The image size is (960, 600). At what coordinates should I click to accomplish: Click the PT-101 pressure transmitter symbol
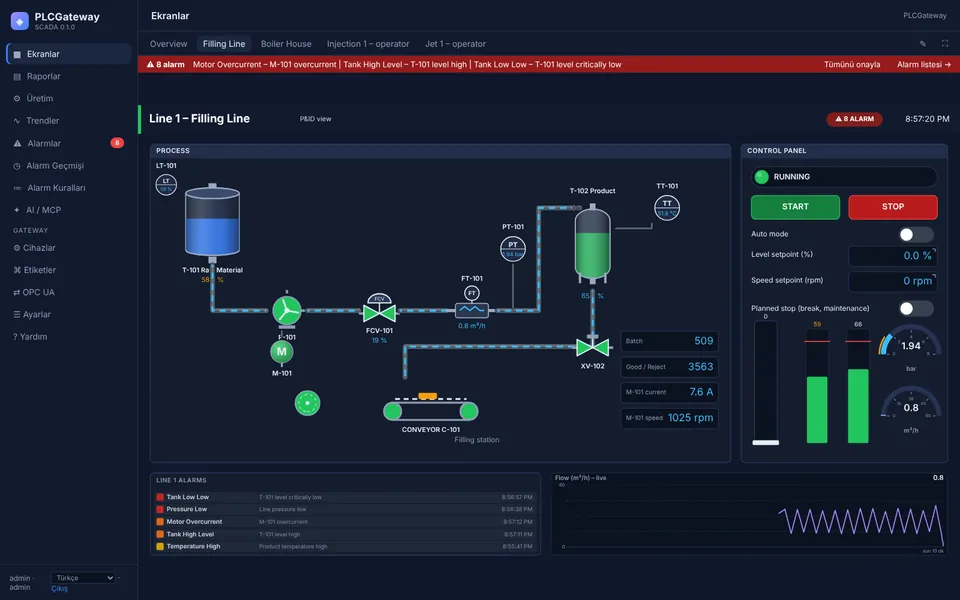pyautogui.click(x=512, y=249)
